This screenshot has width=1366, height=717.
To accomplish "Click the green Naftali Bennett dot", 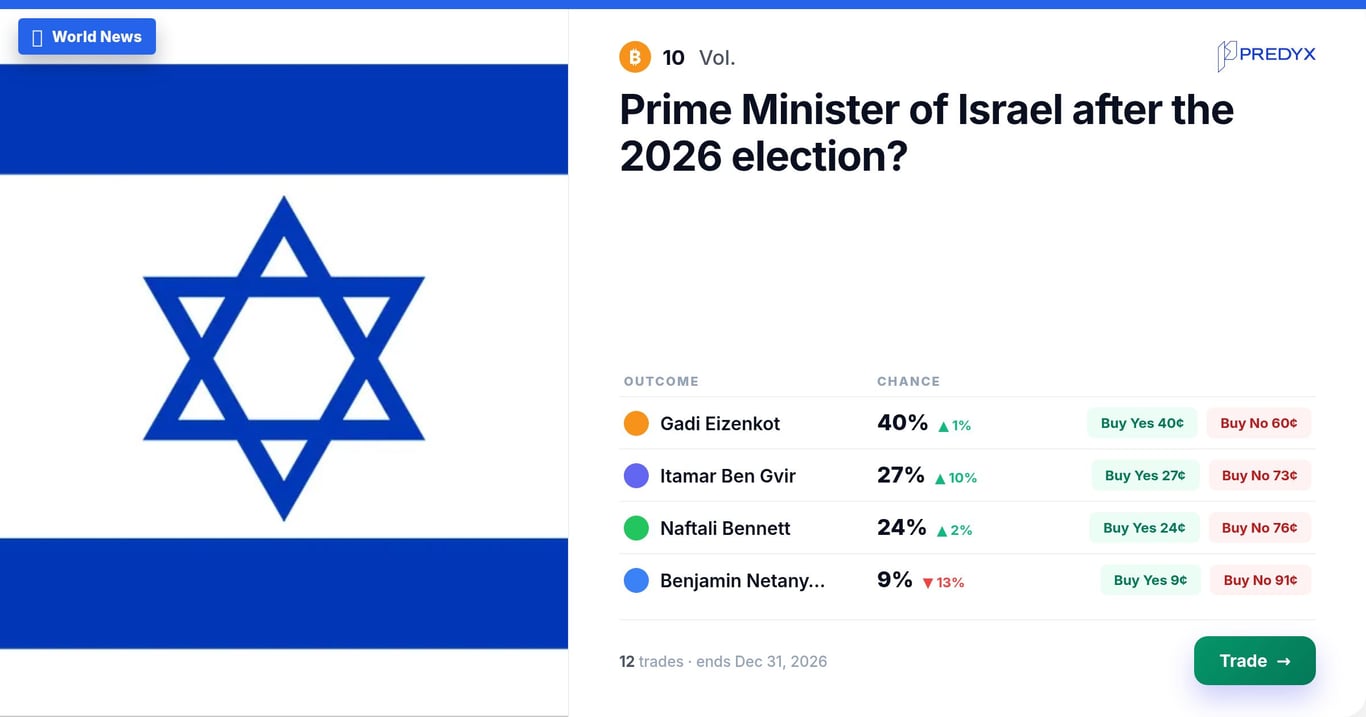I will point(636,528).
